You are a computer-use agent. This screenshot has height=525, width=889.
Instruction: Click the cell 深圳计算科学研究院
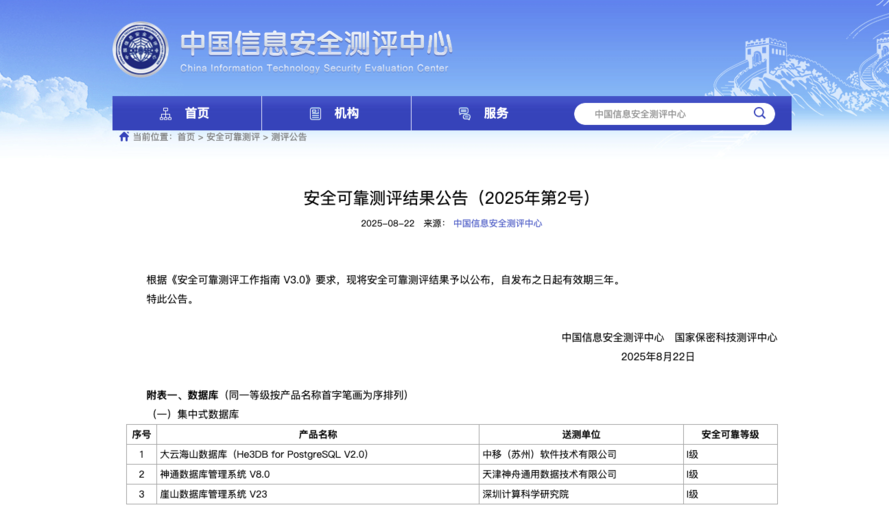pos(581,494)
